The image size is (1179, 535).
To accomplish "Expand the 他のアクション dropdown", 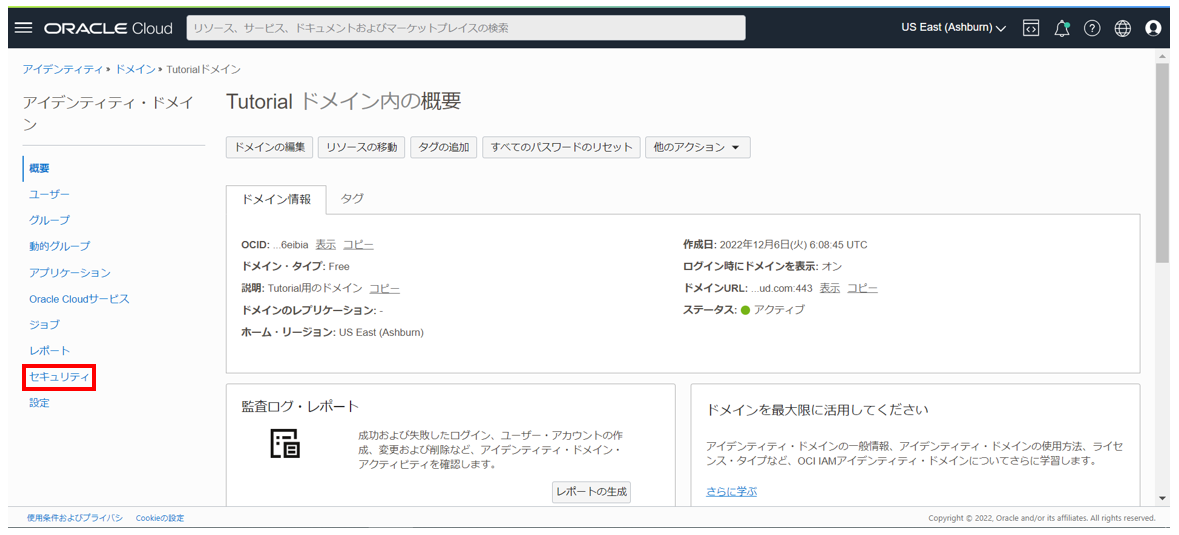I will (697, 147).
